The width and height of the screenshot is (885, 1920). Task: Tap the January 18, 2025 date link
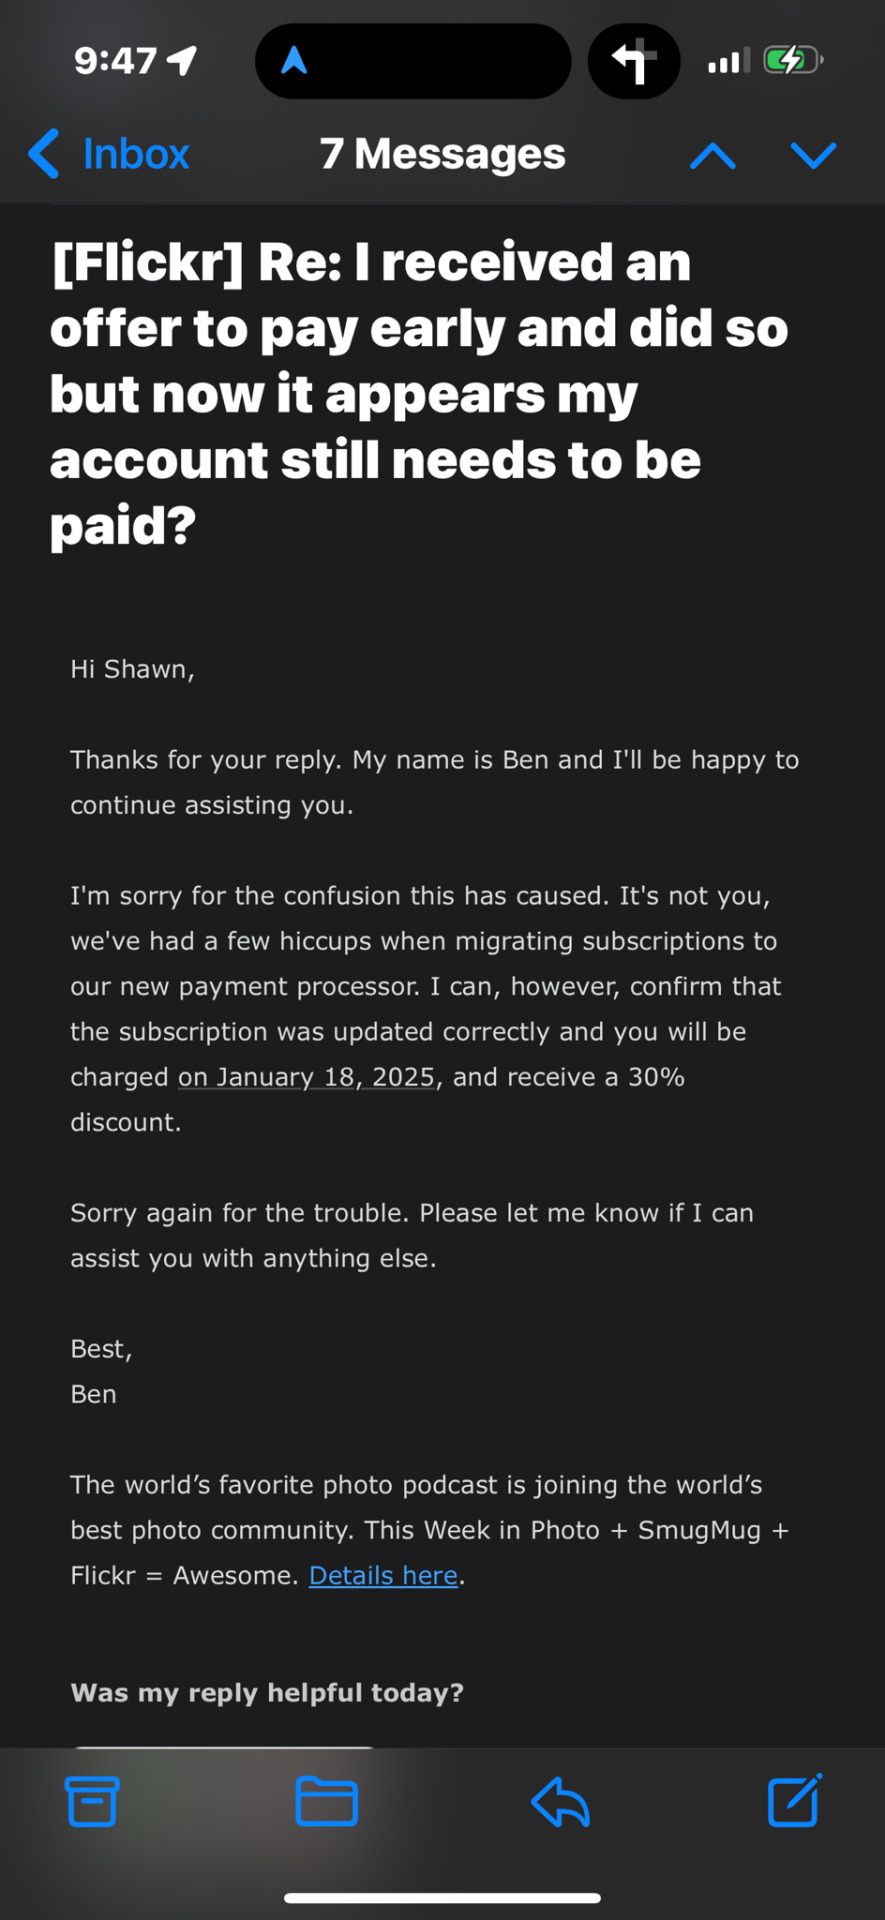point(307,1077)
